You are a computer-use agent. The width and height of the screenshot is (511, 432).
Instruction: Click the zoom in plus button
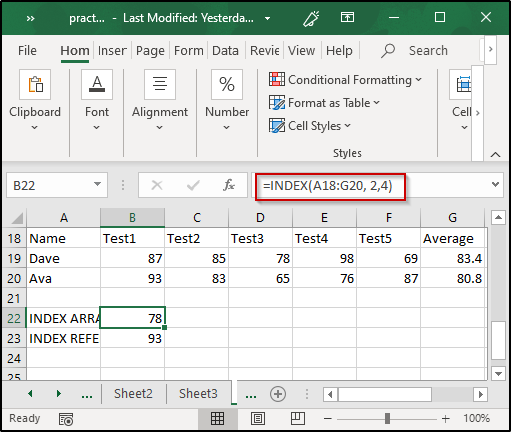pos(446,419)
